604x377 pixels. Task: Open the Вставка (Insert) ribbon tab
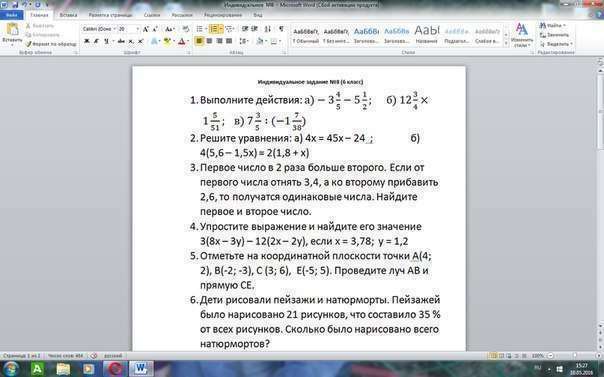tap(68, 15)
